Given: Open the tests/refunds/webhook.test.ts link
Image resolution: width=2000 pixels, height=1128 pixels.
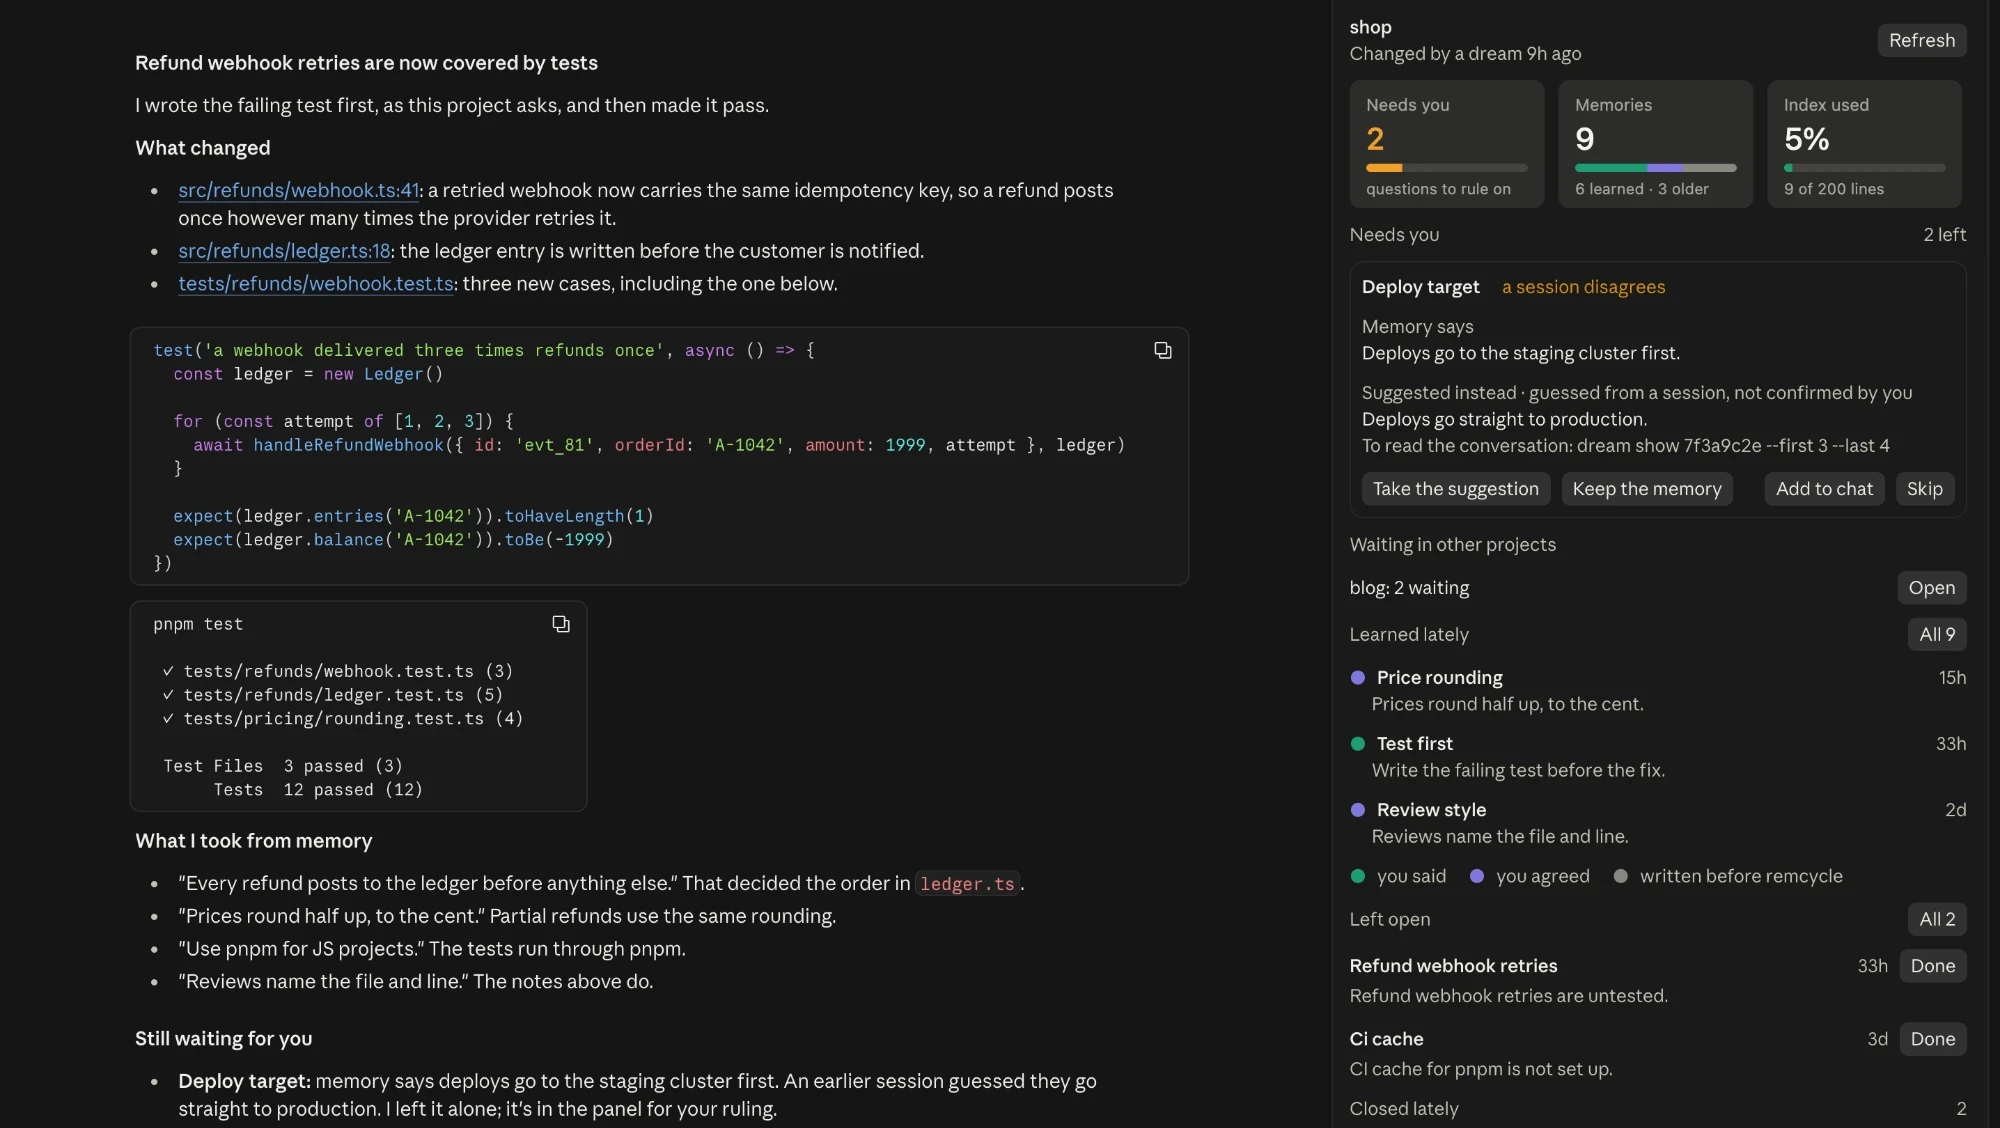Looking at the screenshot, I should [316, 284].
